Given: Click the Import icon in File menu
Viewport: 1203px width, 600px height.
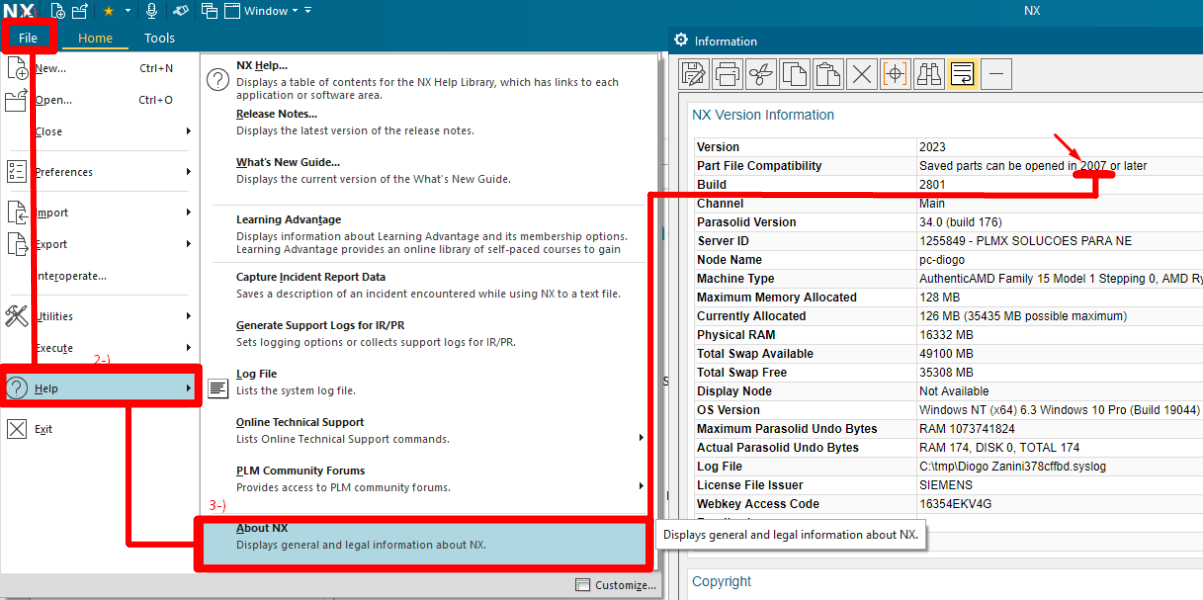Looking at the screenshot, I should (17, 212).
